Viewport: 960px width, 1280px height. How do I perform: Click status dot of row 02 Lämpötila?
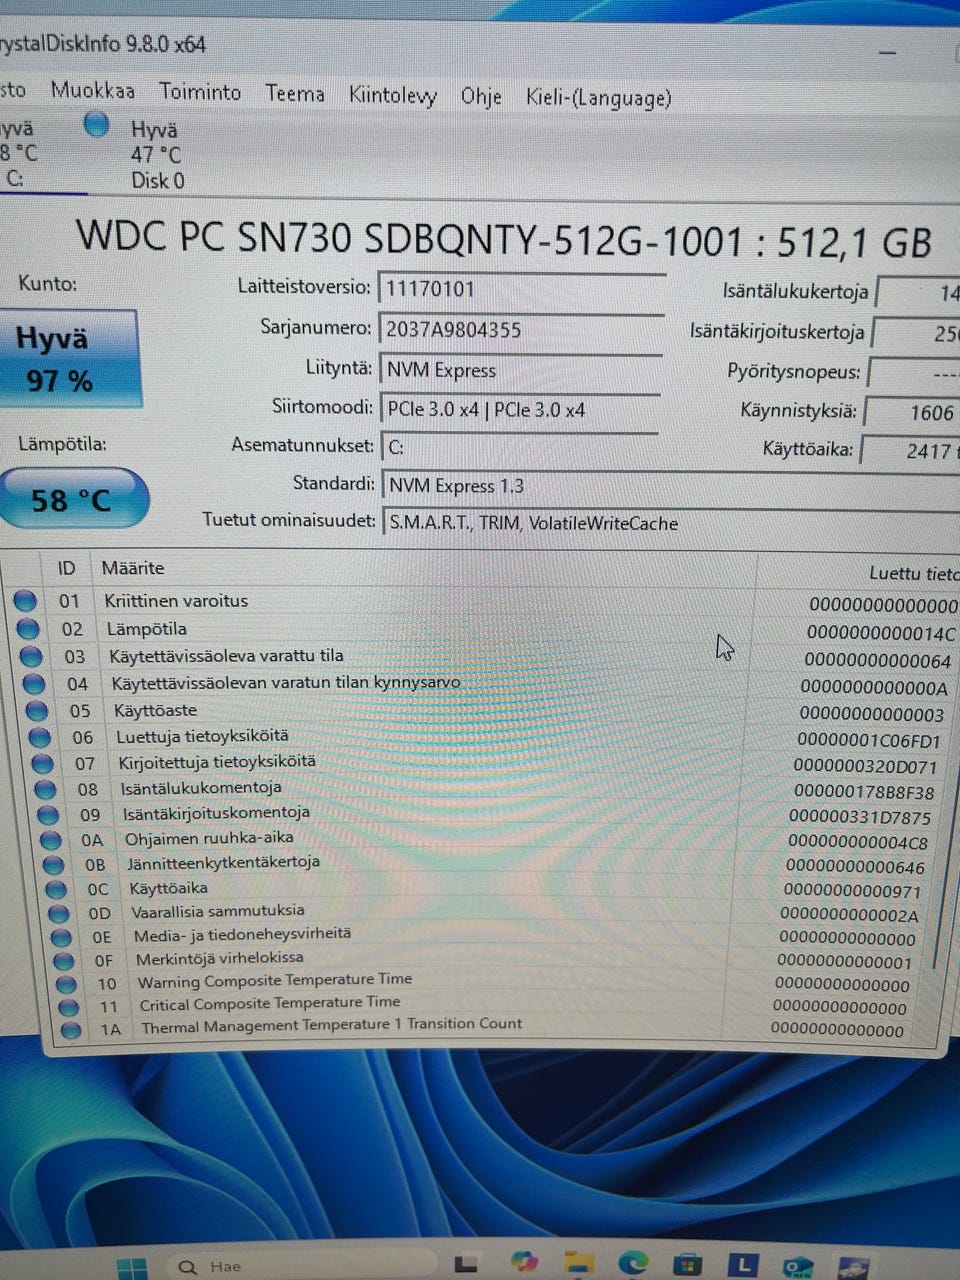point(28,629)
